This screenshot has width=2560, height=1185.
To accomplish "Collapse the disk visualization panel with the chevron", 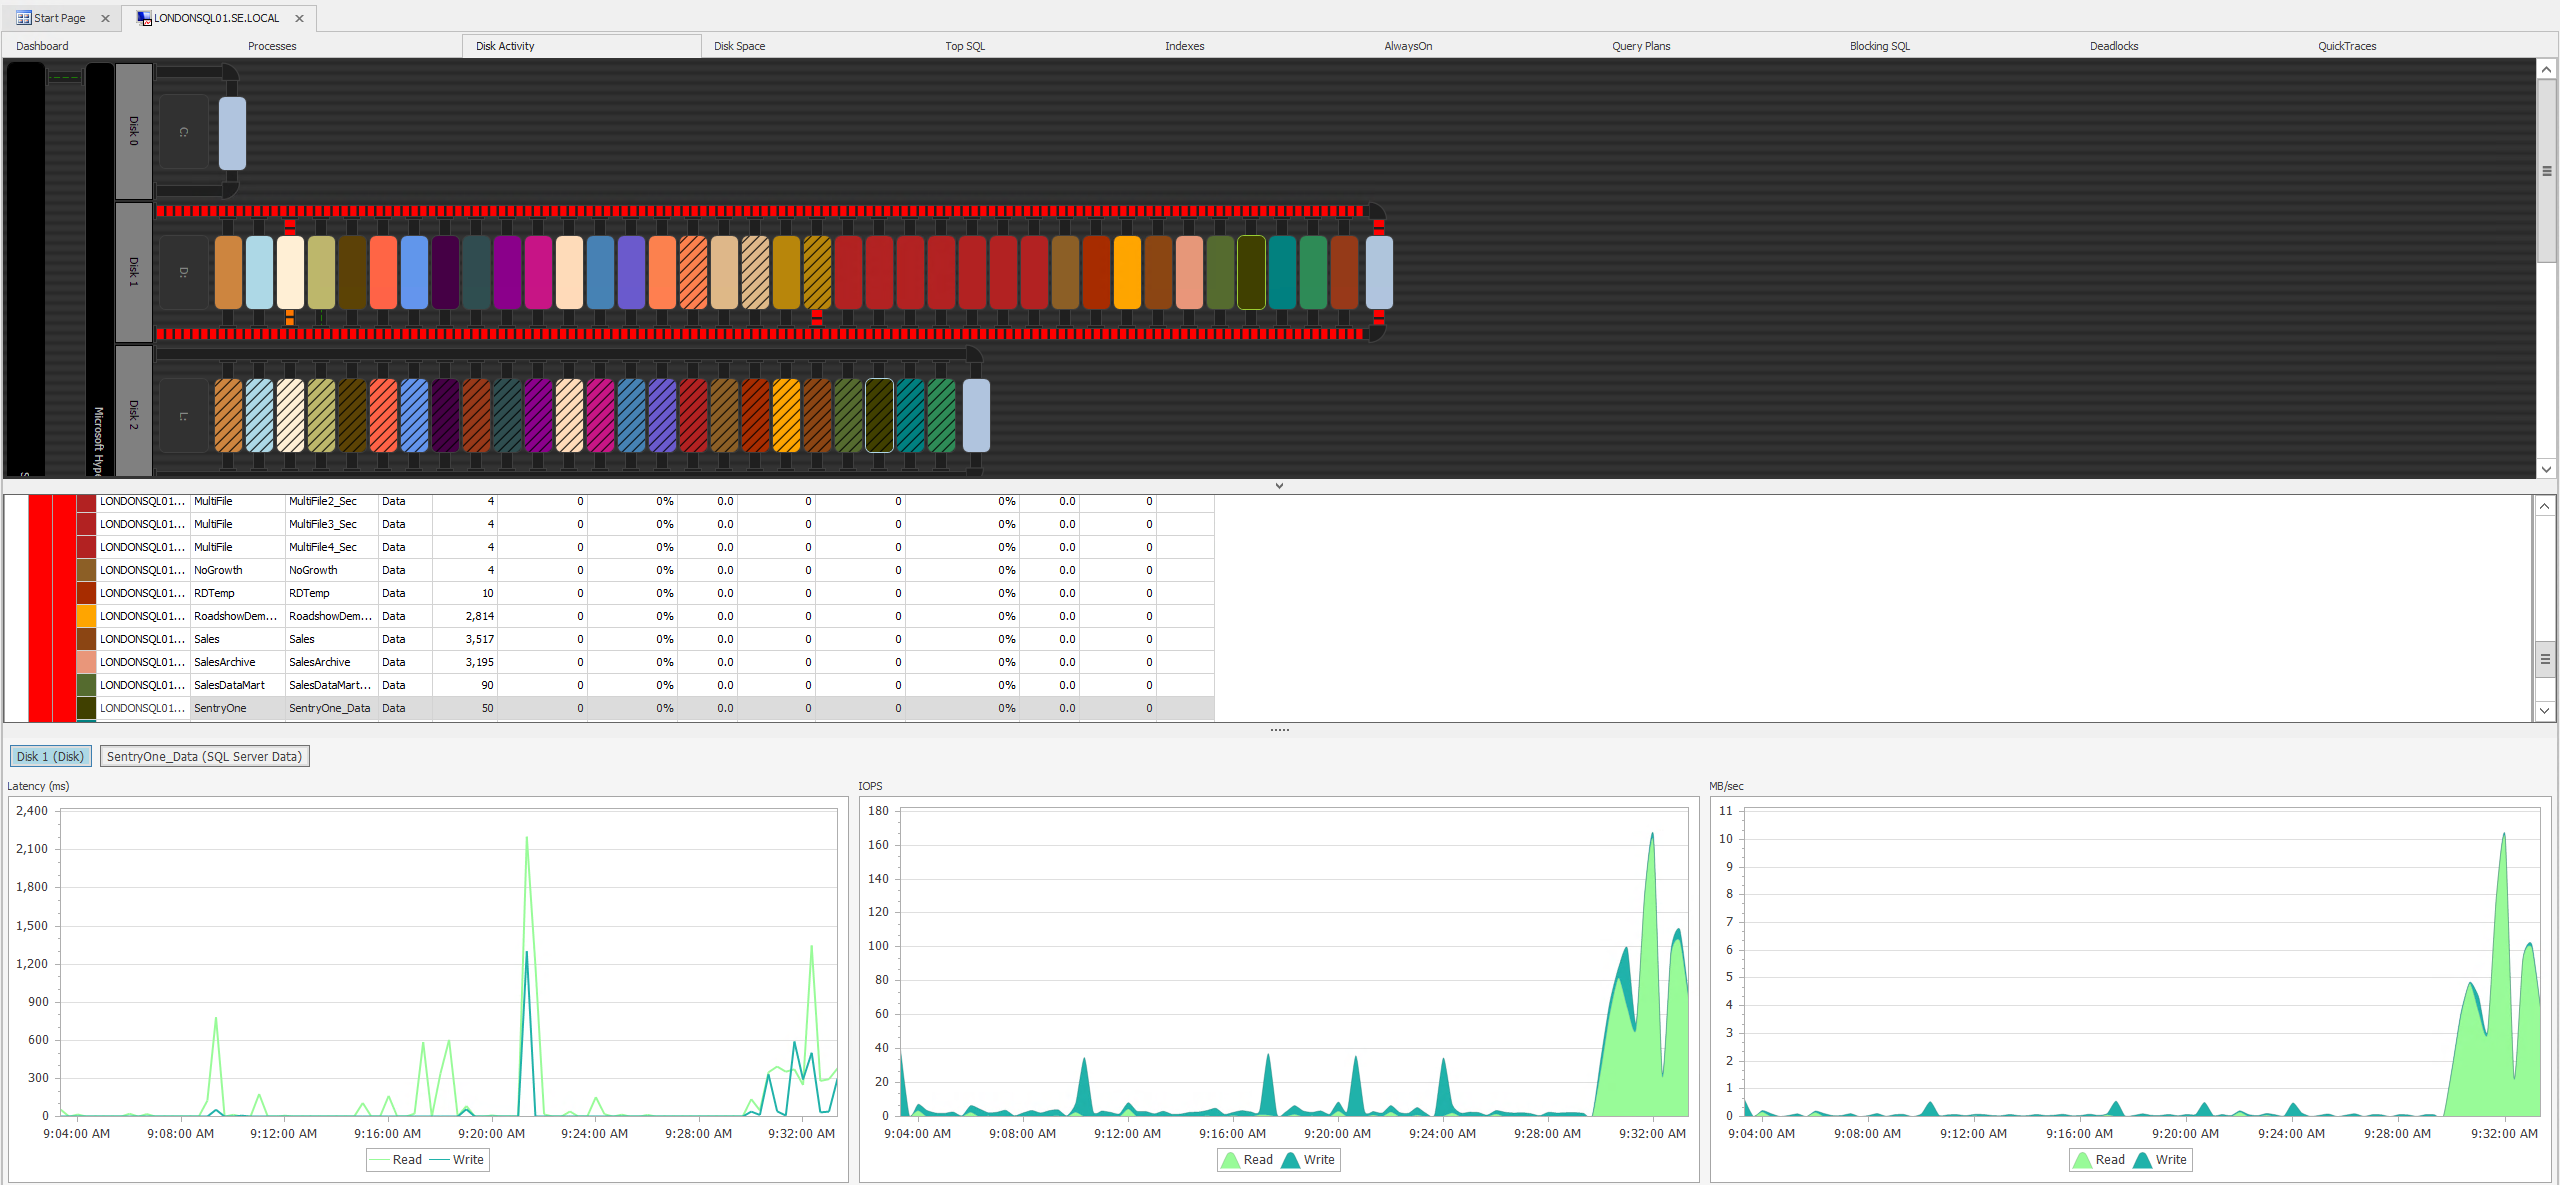I will (1279, 486).
